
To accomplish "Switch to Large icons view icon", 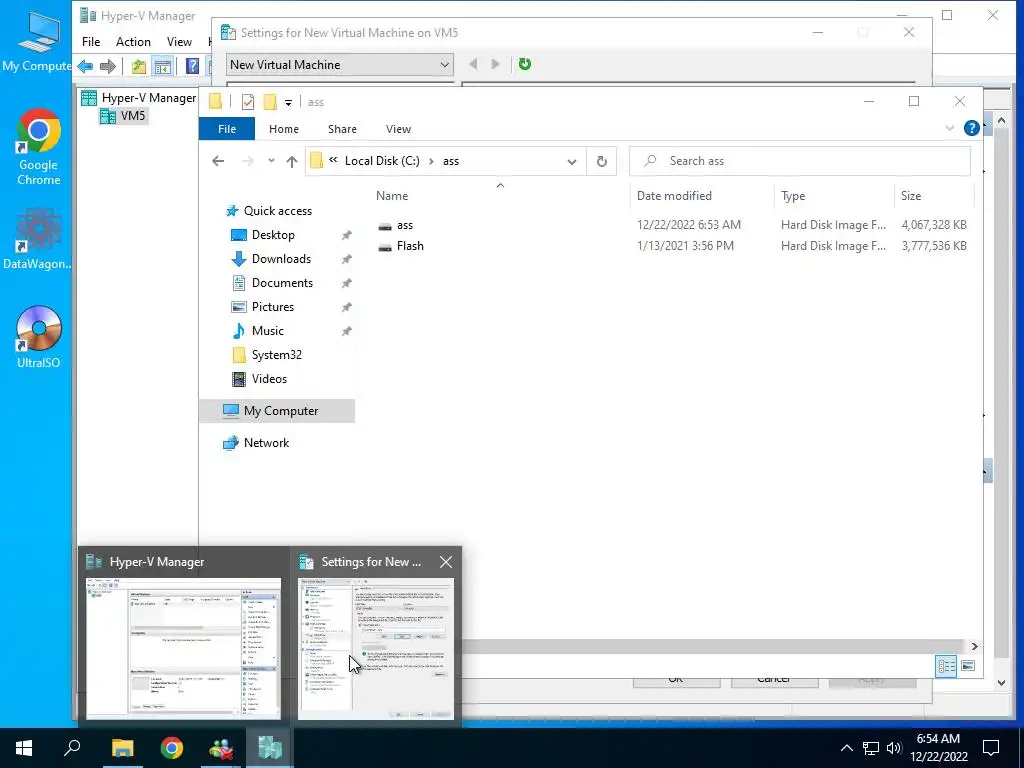I will pos(968,666).
